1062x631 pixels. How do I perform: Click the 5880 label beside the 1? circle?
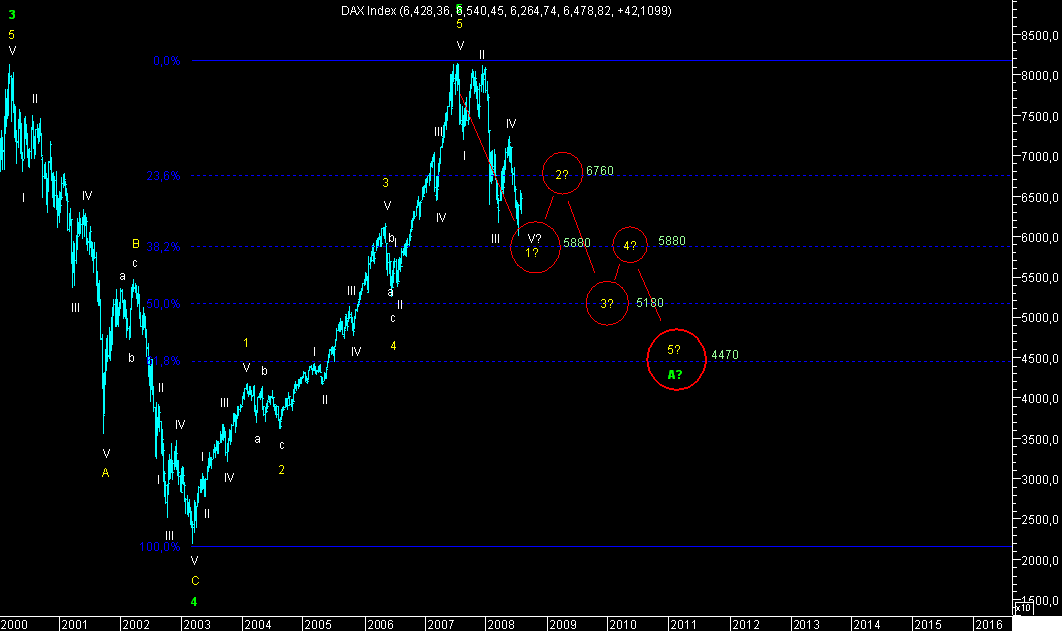tap(577, 242)
